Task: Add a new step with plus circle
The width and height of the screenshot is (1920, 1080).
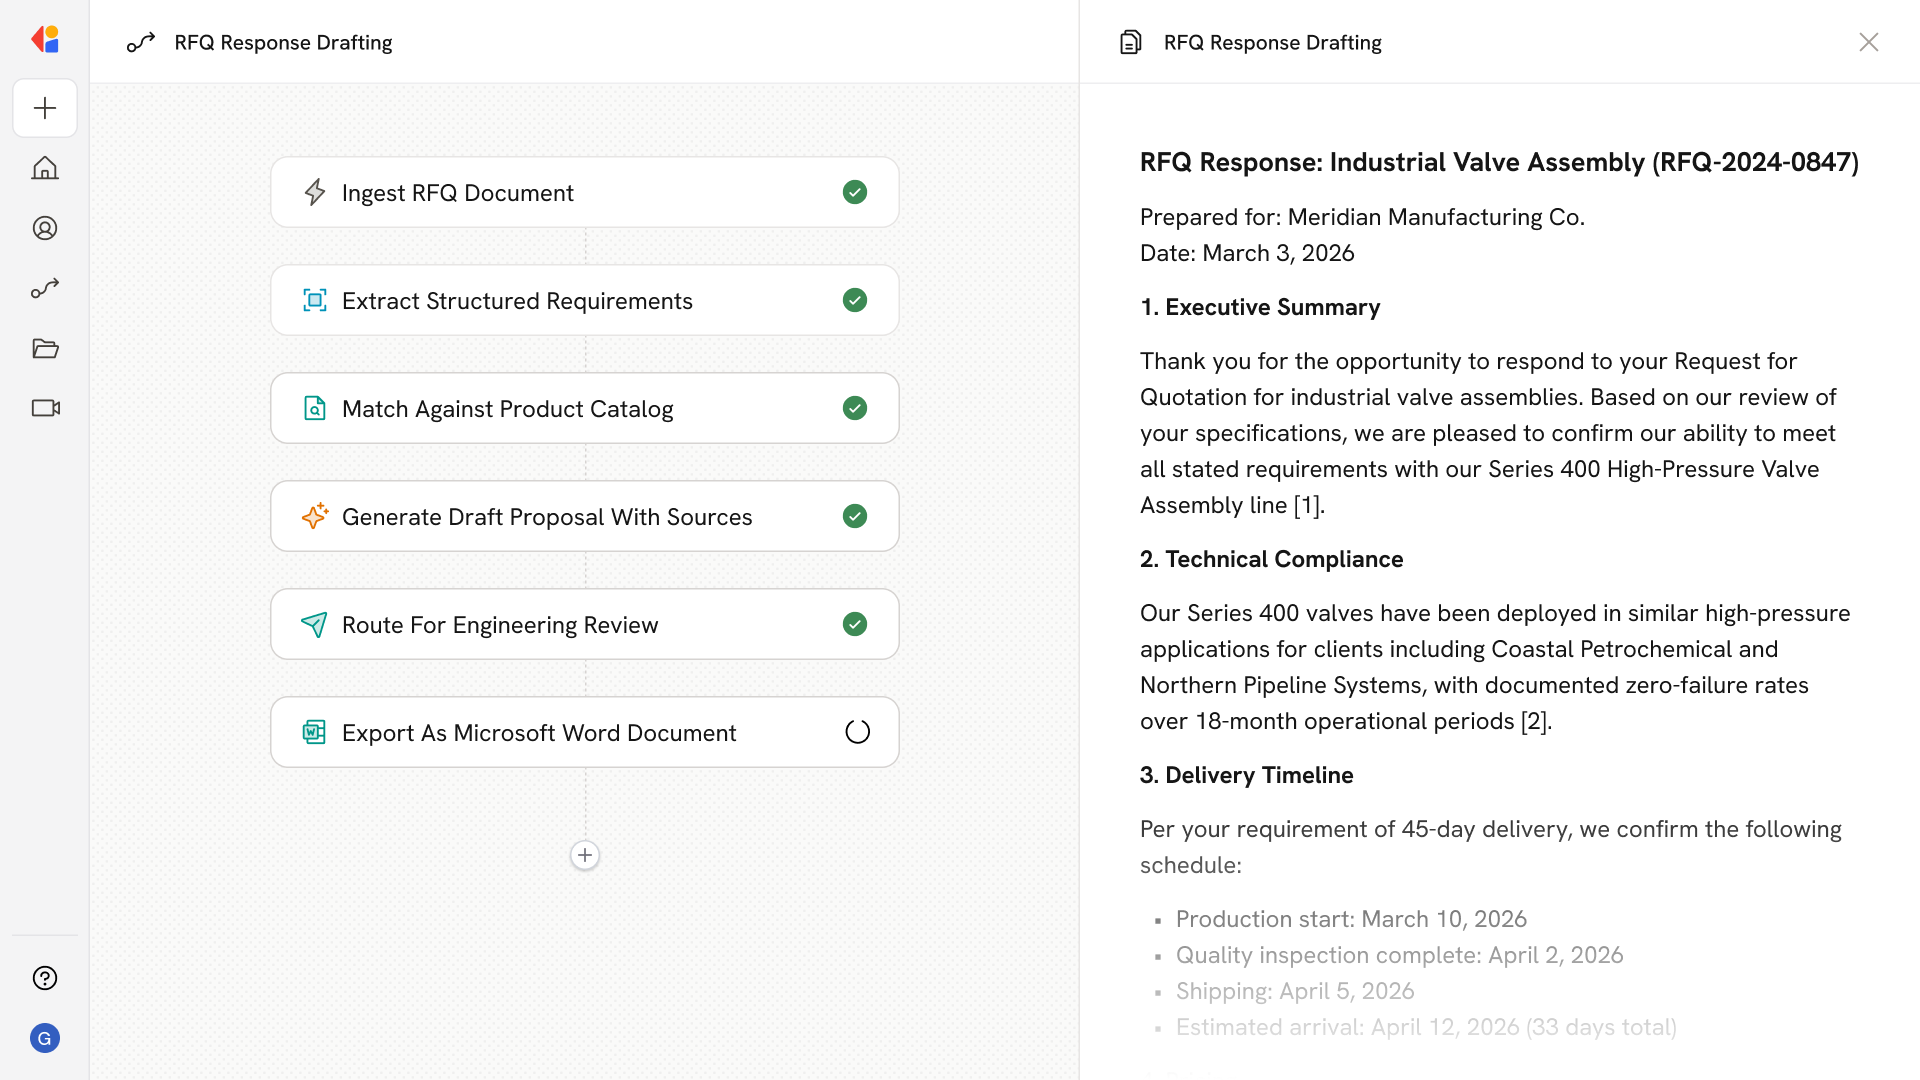Action: coord(585,855)
